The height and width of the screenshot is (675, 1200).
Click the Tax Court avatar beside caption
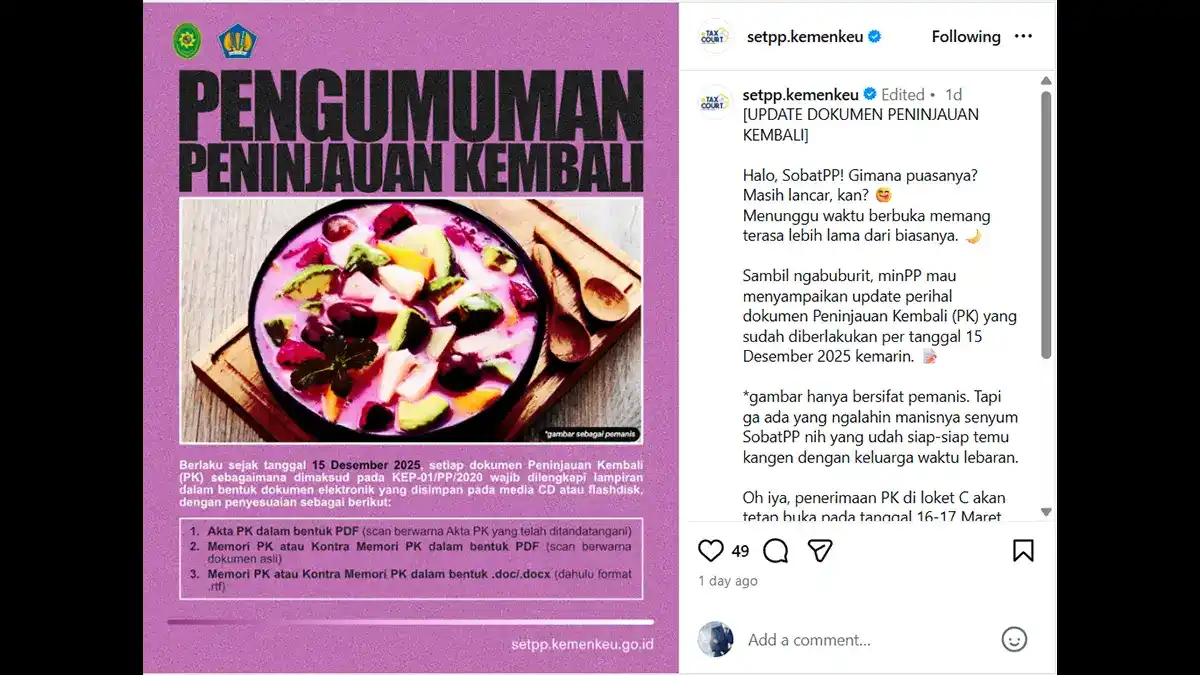click(715, 102)
